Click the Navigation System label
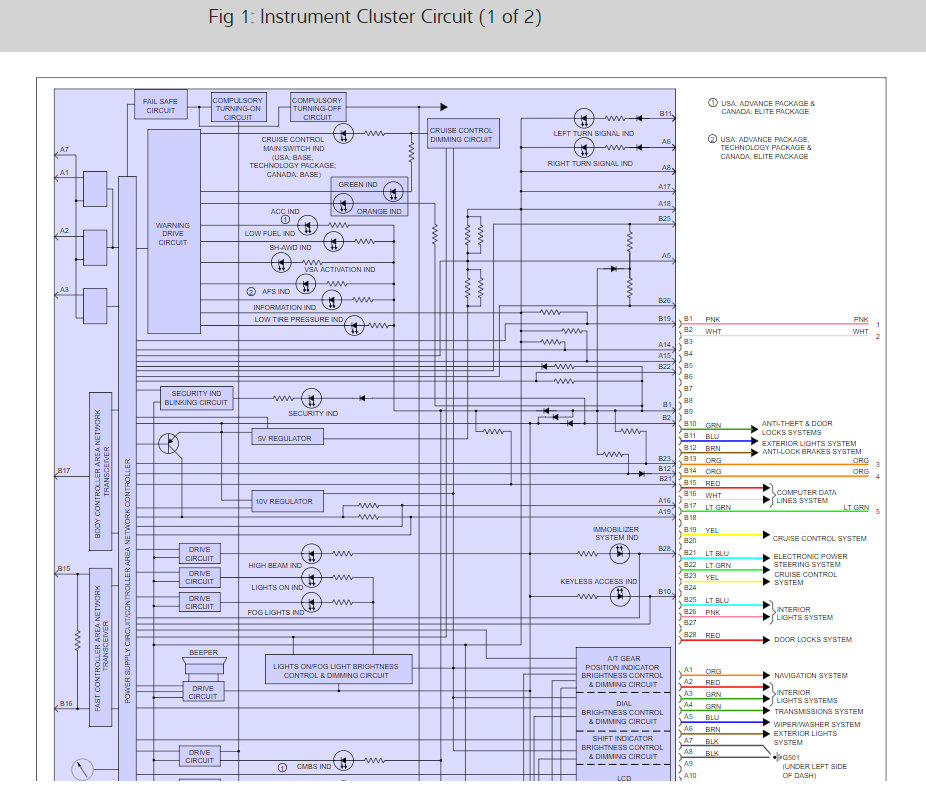The image size is (926, 801). click(x=811, y=675)
